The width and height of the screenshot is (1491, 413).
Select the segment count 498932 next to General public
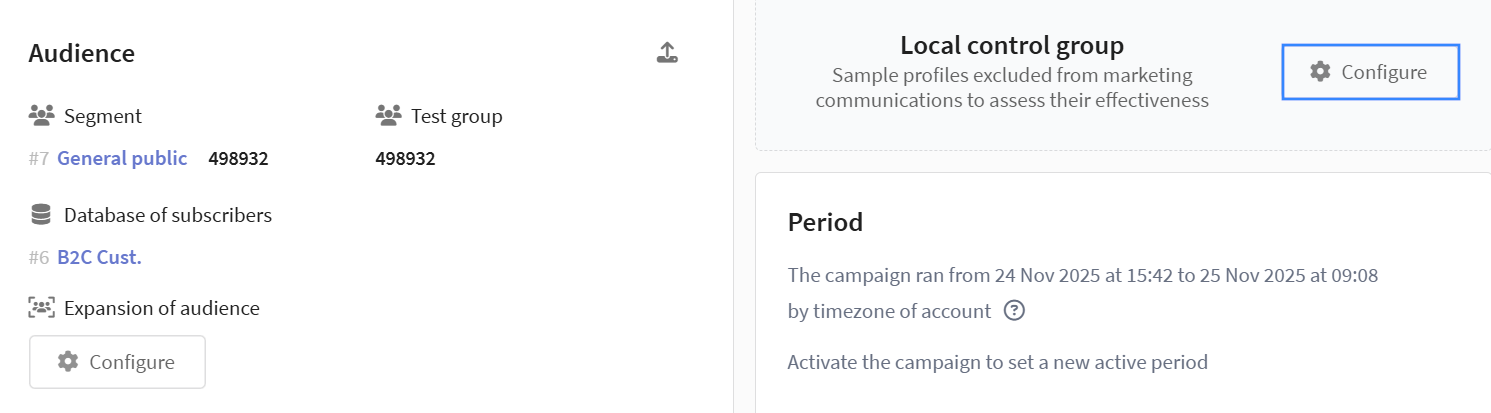point(238,159)
